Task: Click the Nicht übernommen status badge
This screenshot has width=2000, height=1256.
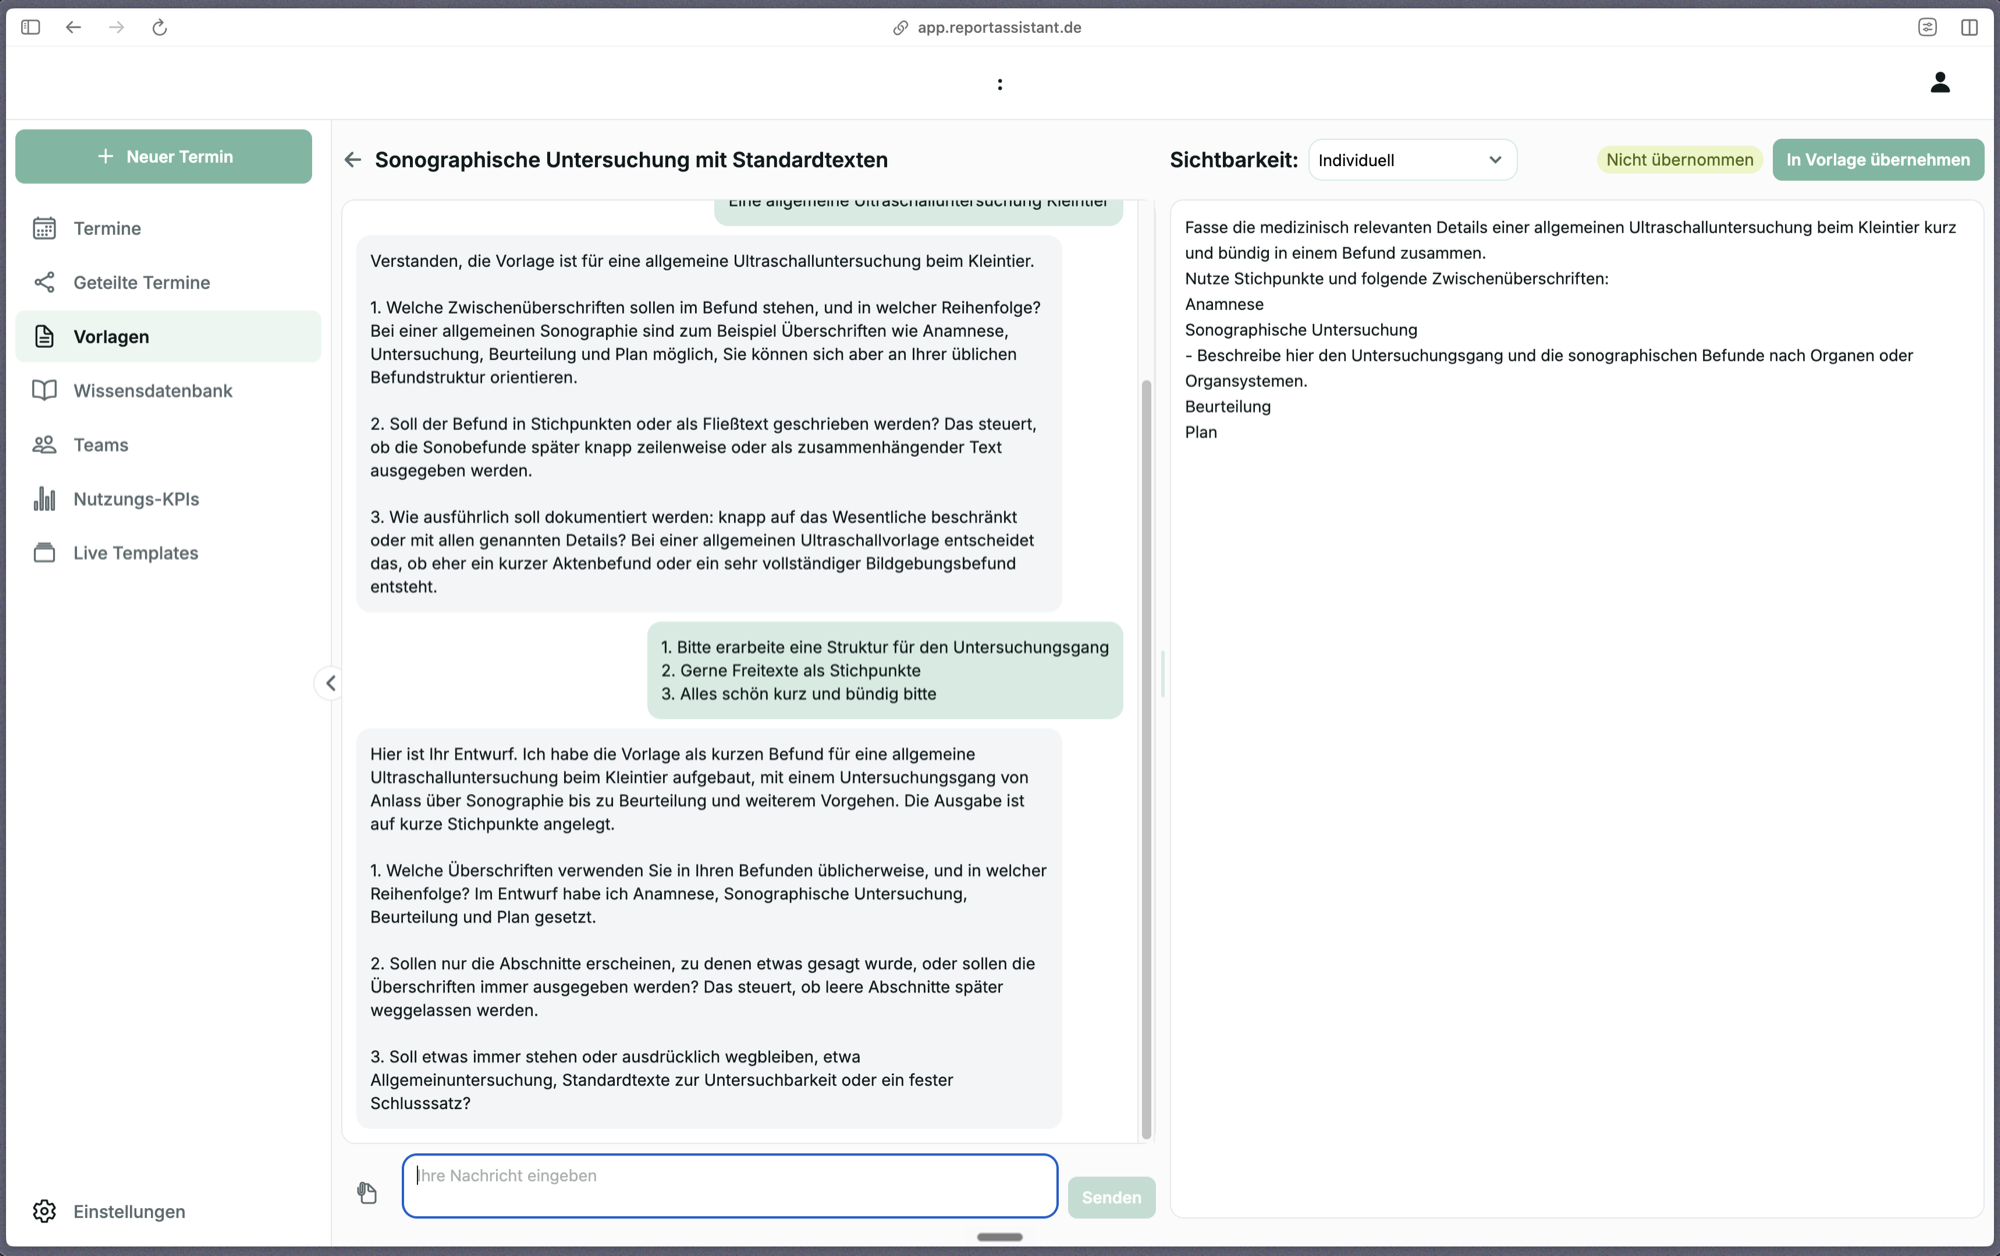Action: (x=1679, y=160)
